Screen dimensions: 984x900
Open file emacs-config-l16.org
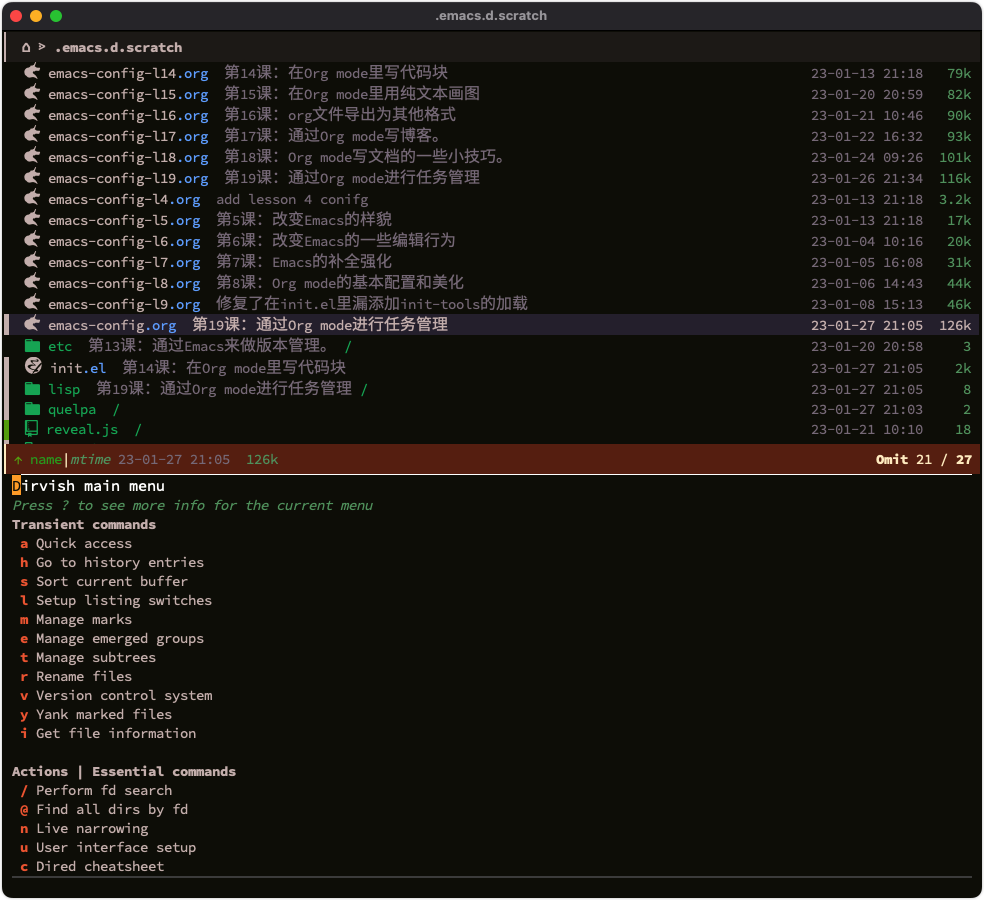point(128,115)
